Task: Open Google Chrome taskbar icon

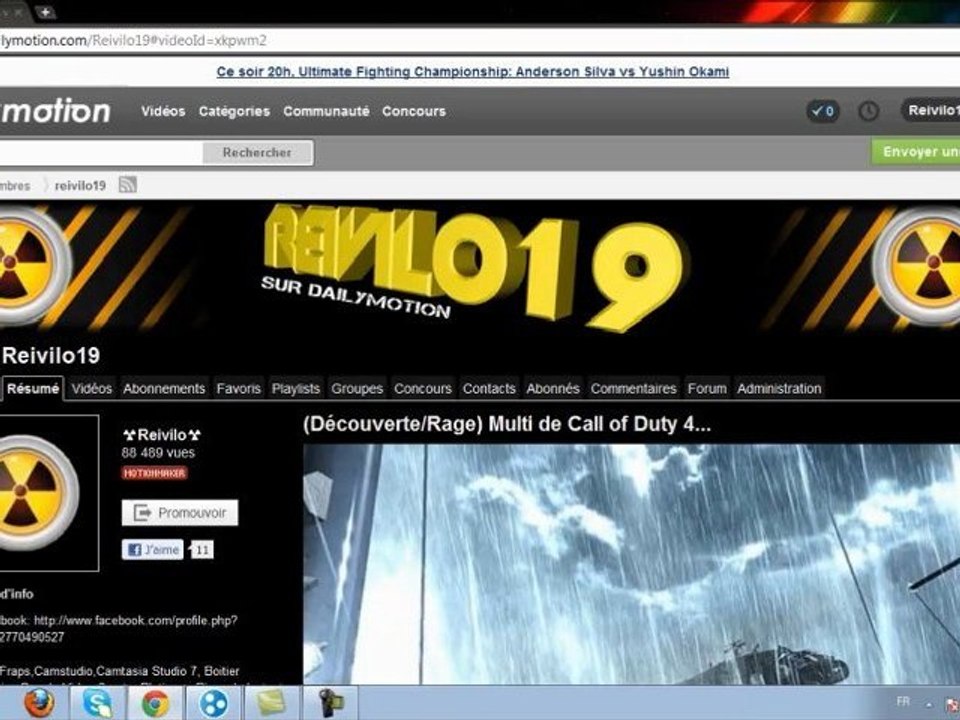Action: (x=156, y=703)
